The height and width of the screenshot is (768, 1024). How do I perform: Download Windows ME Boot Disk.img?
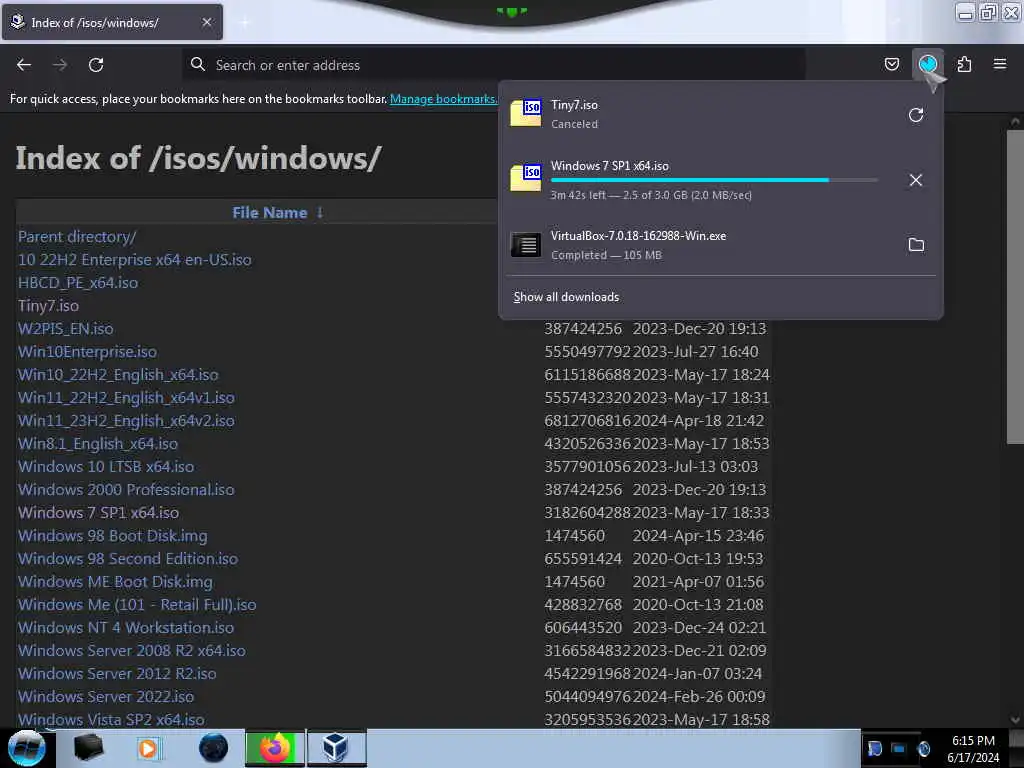click(115, 581)
